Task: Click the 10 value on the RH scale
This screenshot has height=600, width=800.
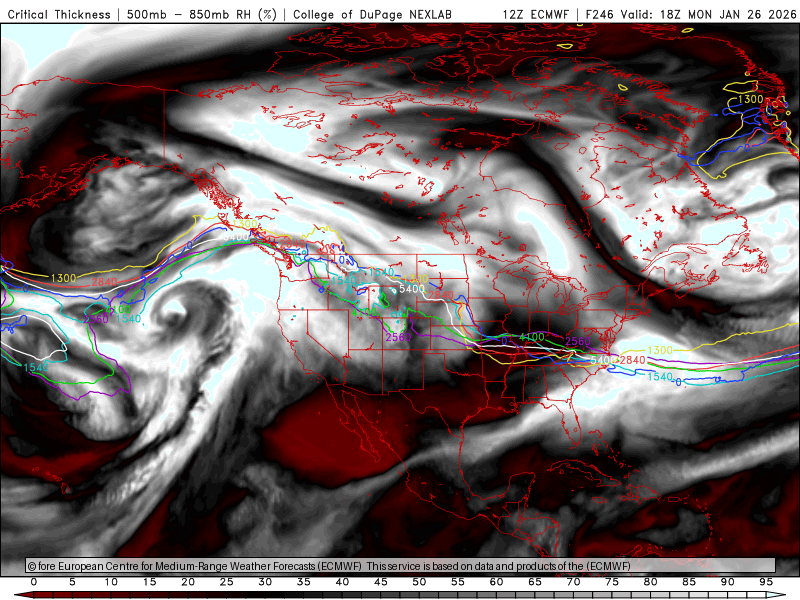Action: pyautogui.click(x=111, y=582)
